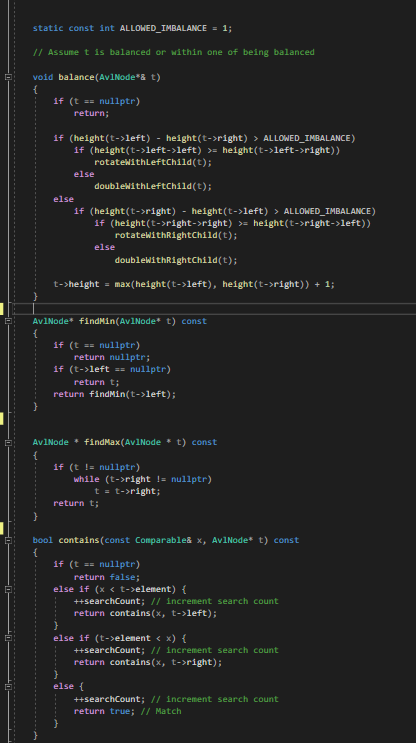Place cursor on 'static const int ALLOWED_IMBALANCE = 1;' line
Viewport: 416px width, 743px height.
(x=133, y=28)
